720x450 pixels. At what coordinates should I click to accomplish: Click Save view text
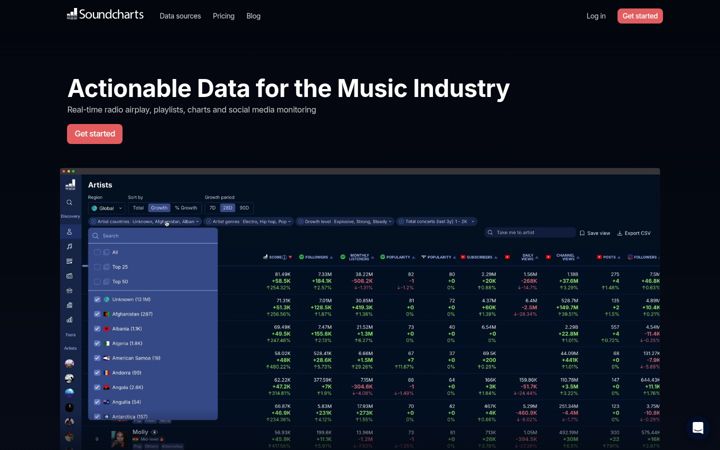tap(599, 233)
